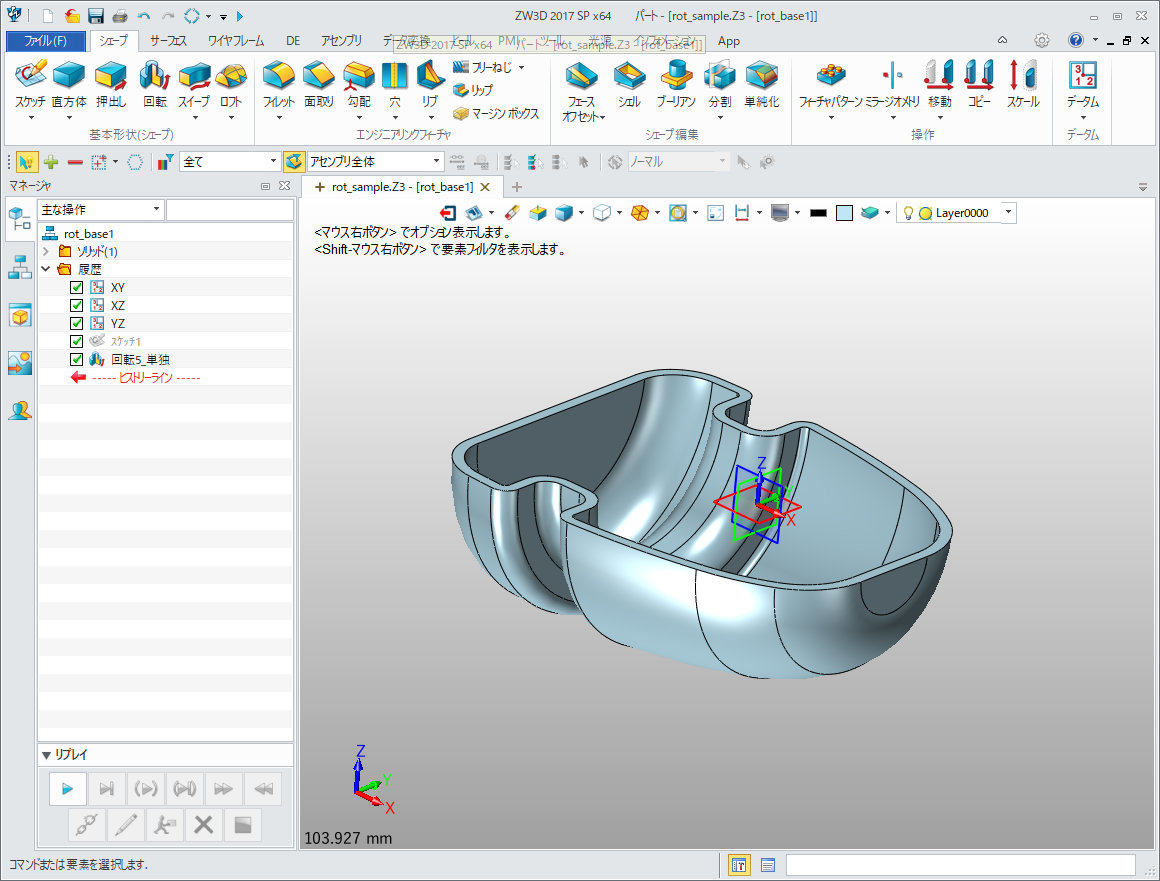Select the フェースオフセット tool

coord(582,92)
